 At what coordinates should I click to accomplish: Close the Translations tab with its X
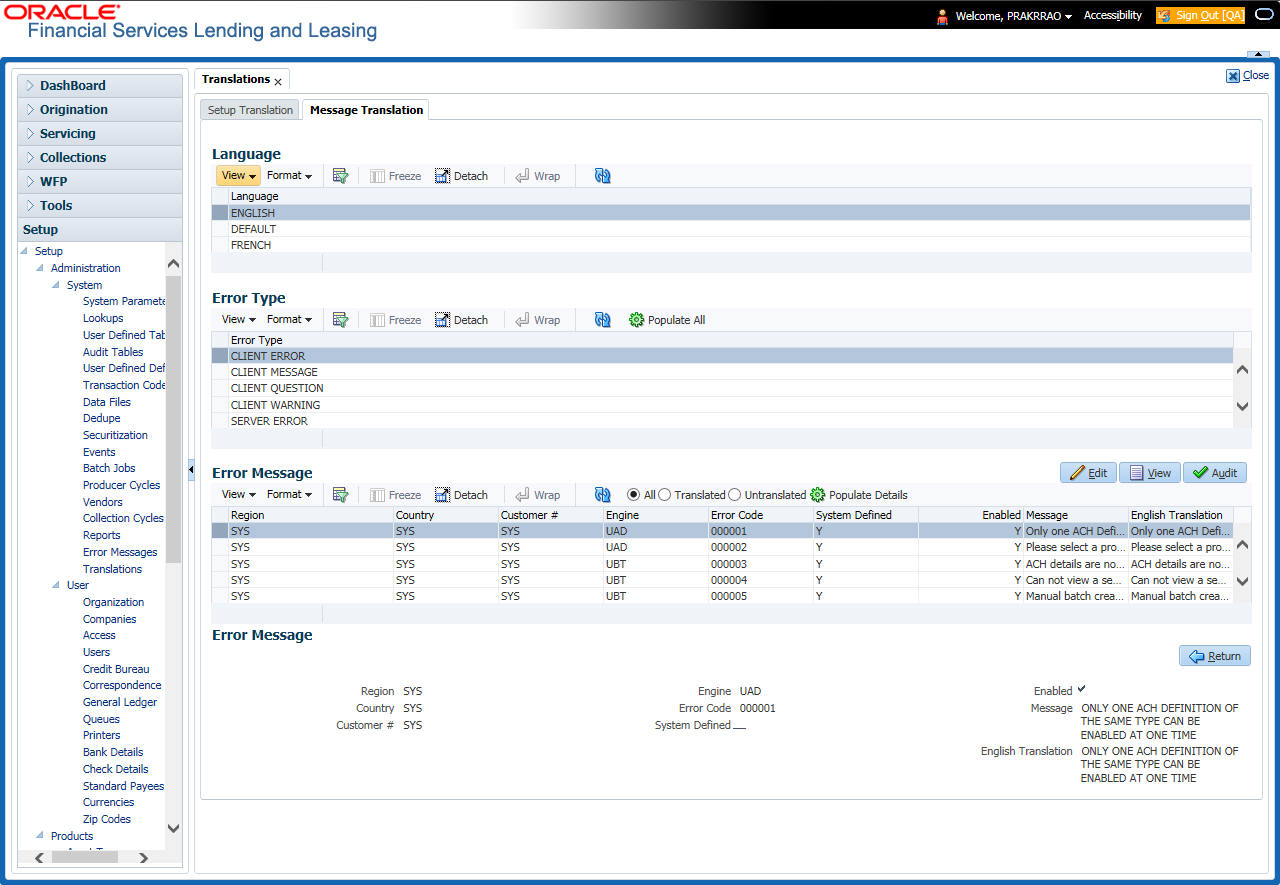click(278, 81)
